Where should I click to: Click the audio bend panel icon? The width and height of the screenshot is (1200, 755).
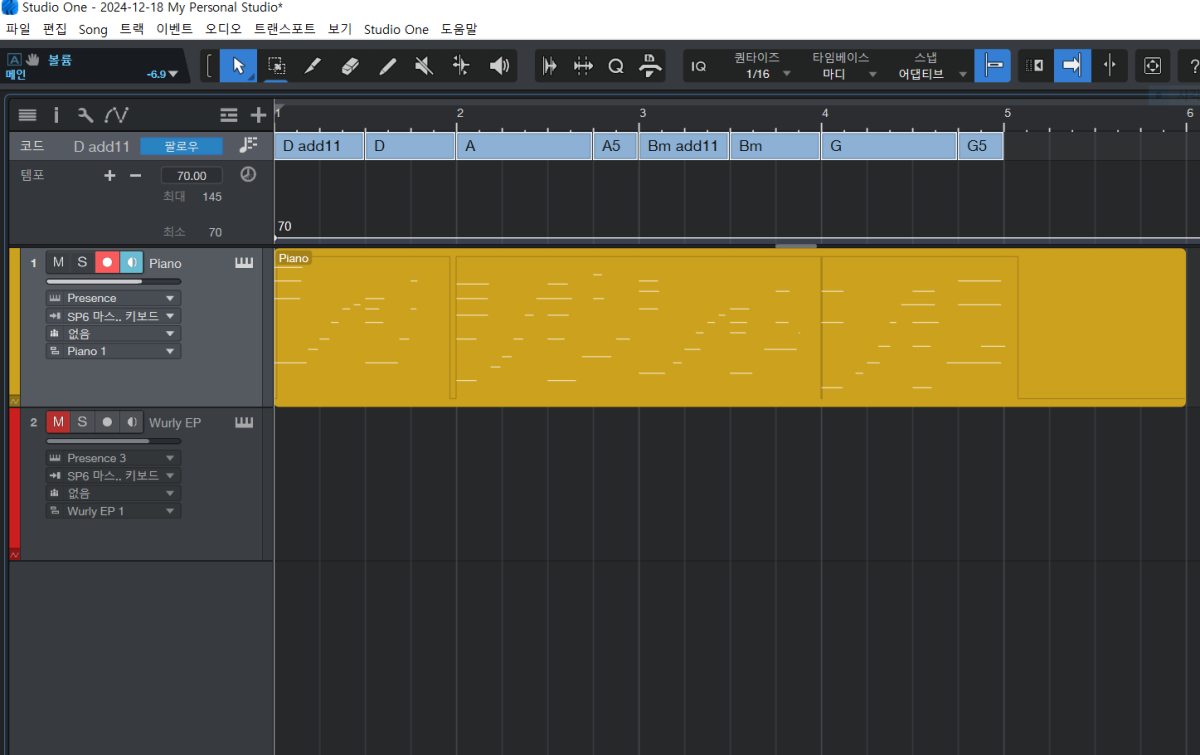click(583, 66)
